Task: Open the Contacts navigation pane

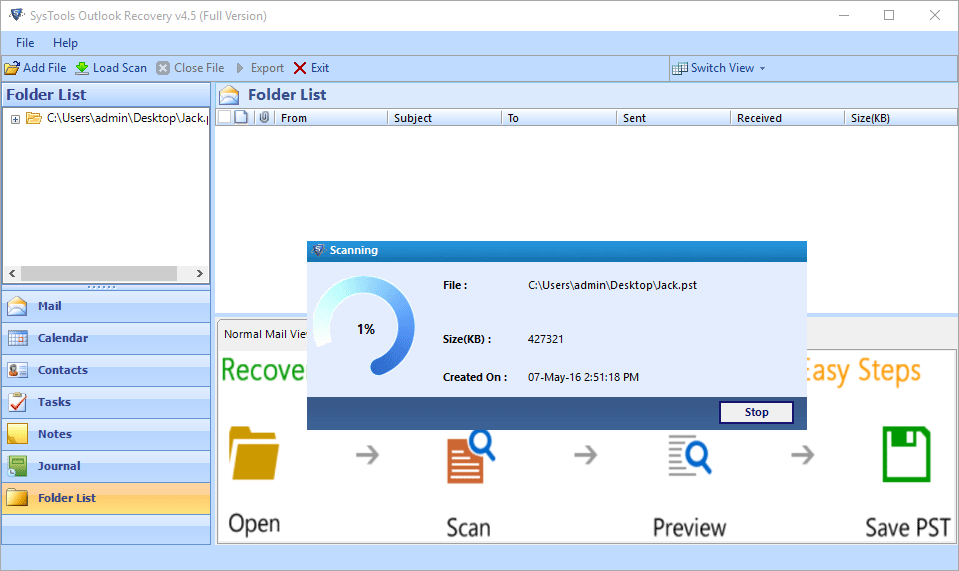Action: click(106, 370)
